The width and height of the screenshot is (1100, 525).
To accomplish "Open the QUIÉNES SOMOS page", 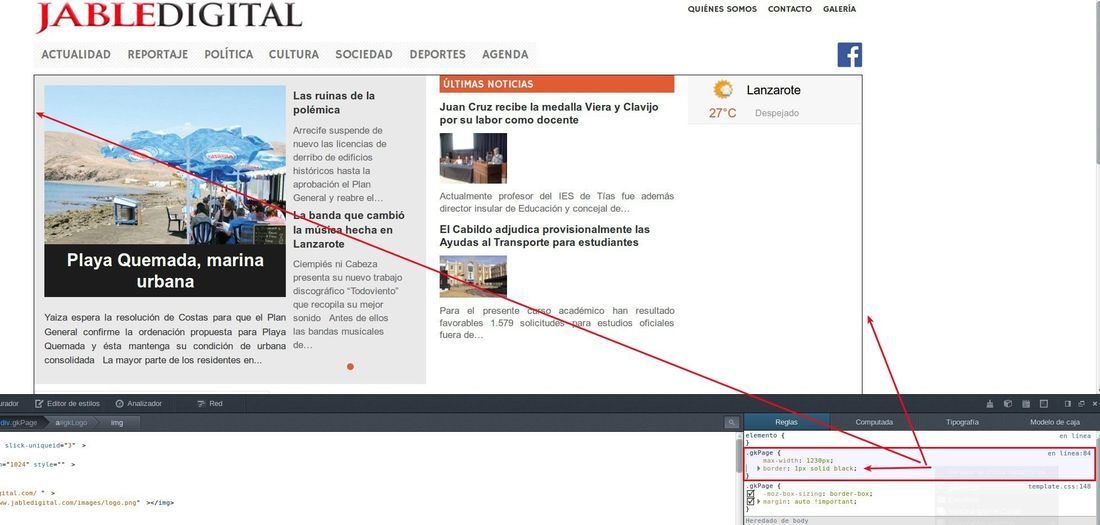I will [723, 9].
